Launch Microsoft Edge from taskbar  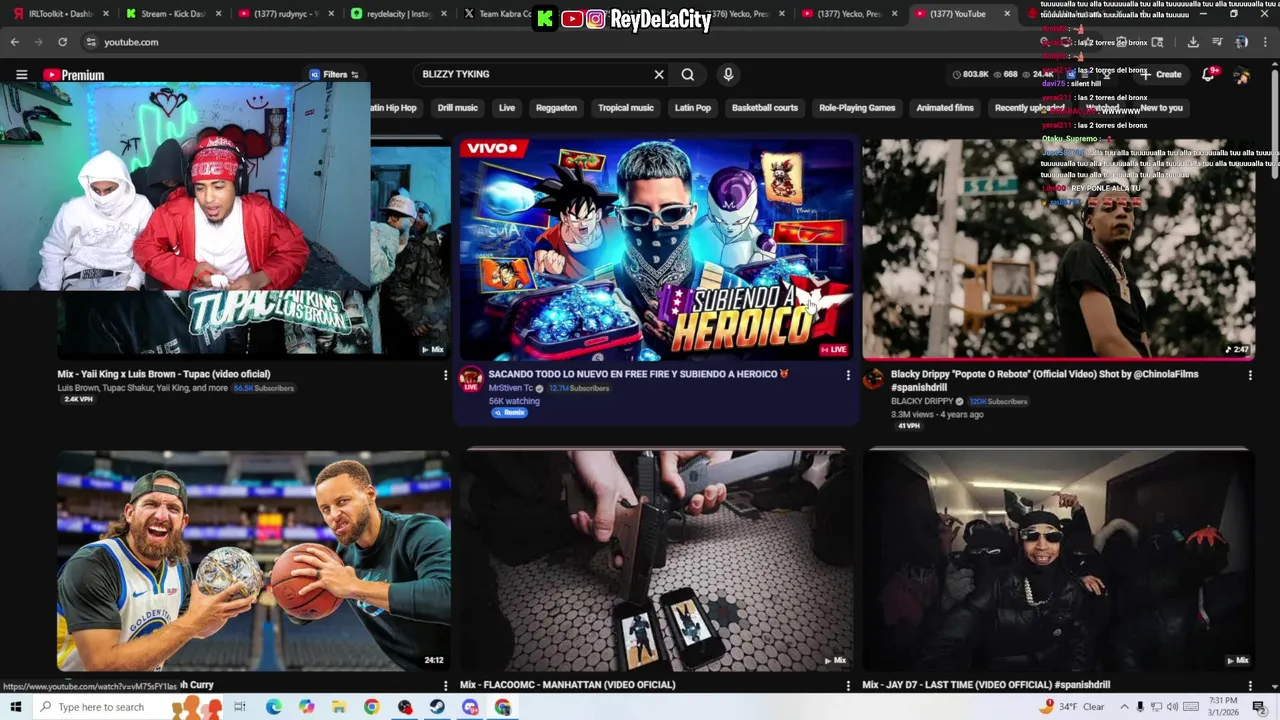pos(273,707)
